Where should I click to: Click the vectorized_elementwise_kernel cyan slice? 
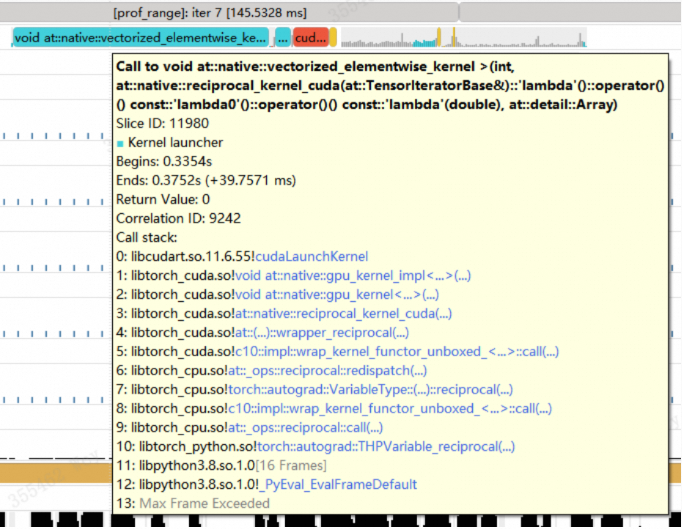tap(141, 38)
